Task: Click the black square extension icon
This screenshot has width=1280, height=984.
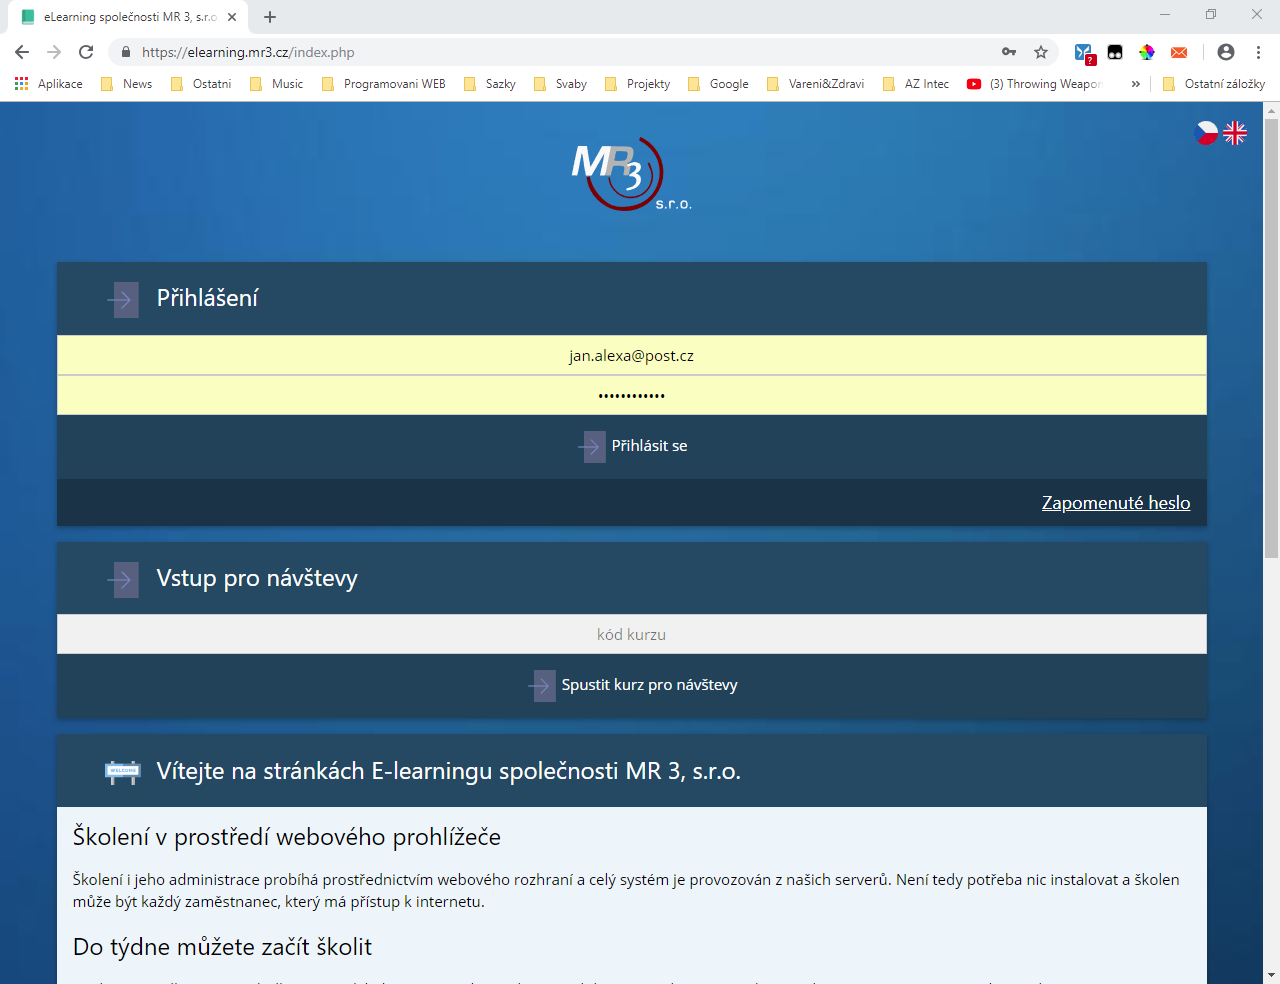Action: [x=1115, y=52]
